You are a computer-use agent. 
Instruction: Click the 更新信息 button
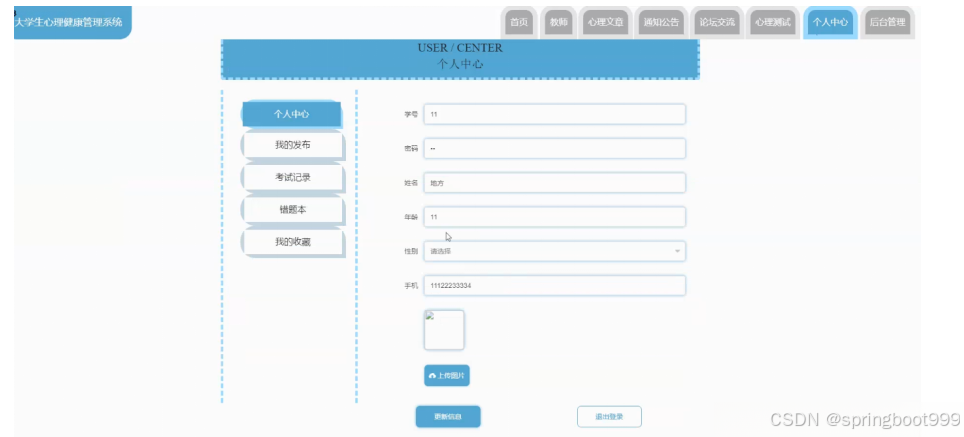tap(448, 417)
